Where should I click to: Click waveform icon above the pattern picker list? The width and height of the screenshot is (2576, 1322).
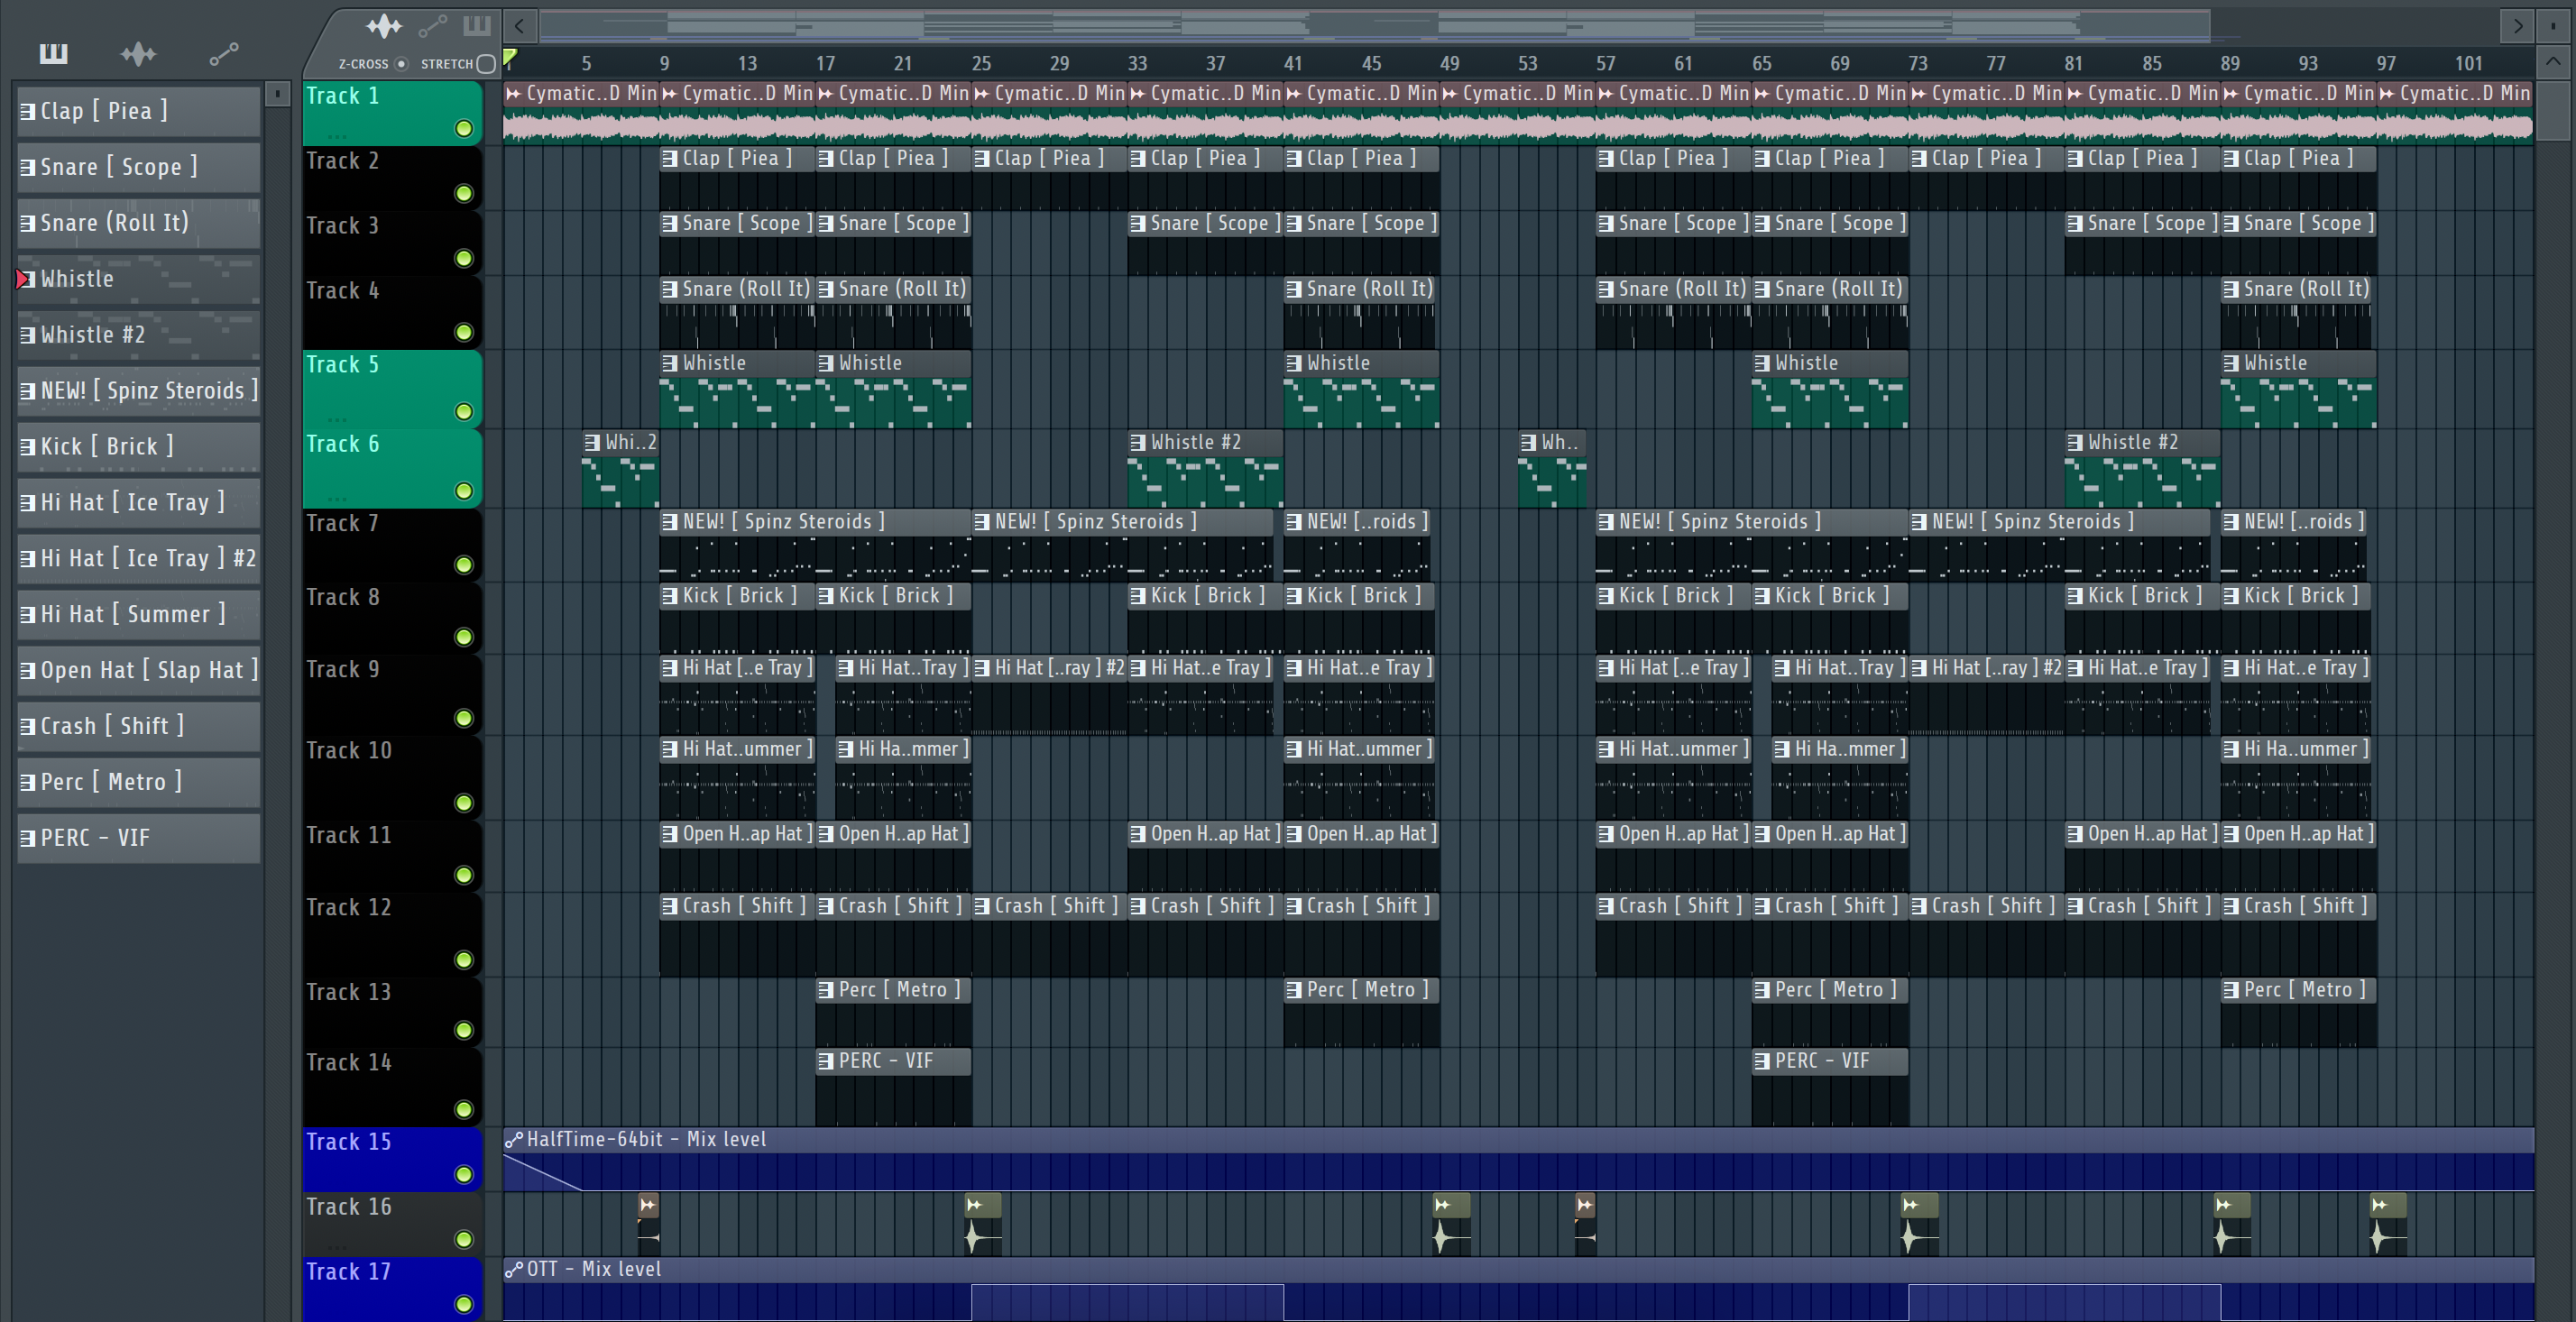(x=138, y=53)
